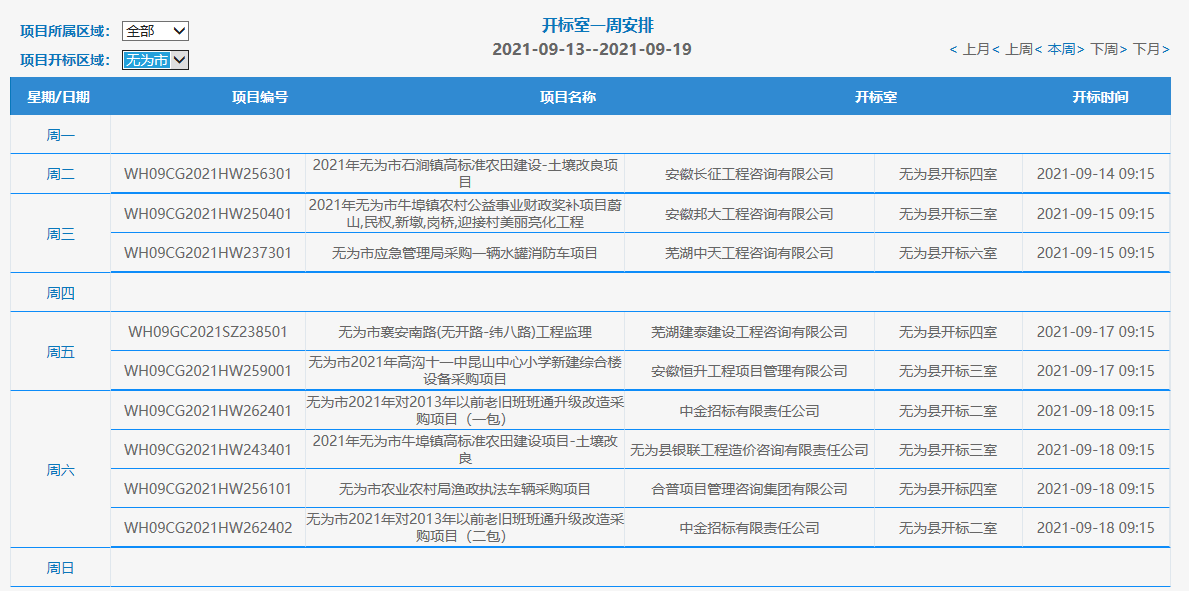Open the 项目所属区域 dropdown showing 全部
Image resolution: width=1189 pixels, height=591 pixels.
(155, 31)
